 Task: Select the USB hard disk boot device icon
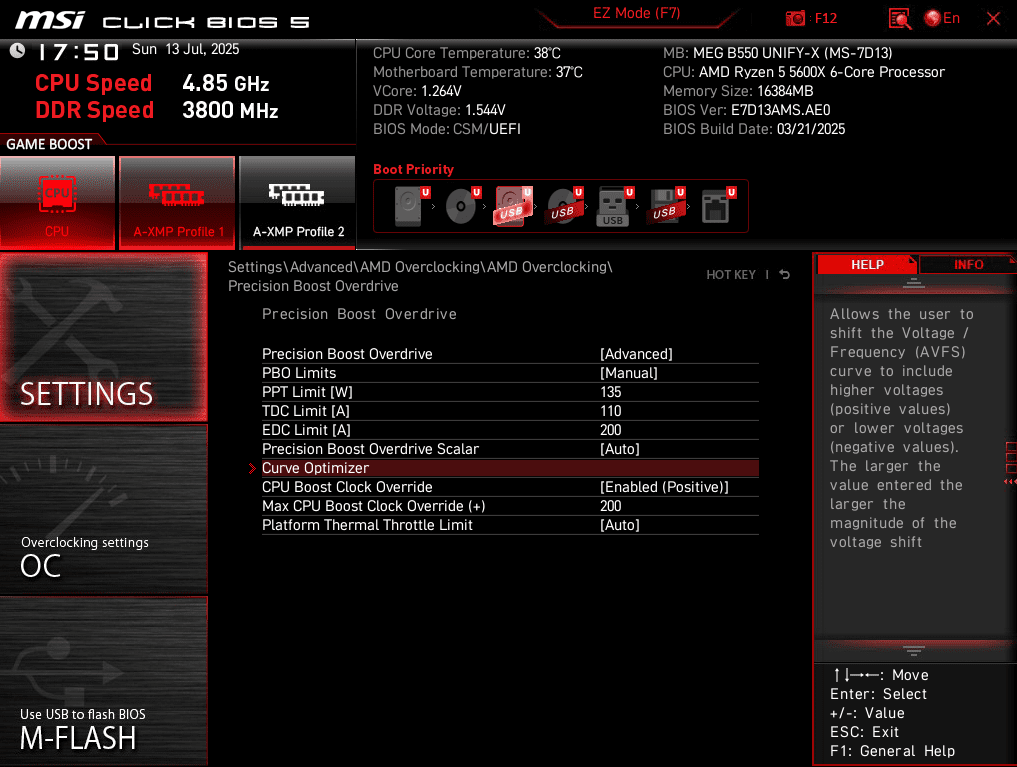[x=514, y=206]
